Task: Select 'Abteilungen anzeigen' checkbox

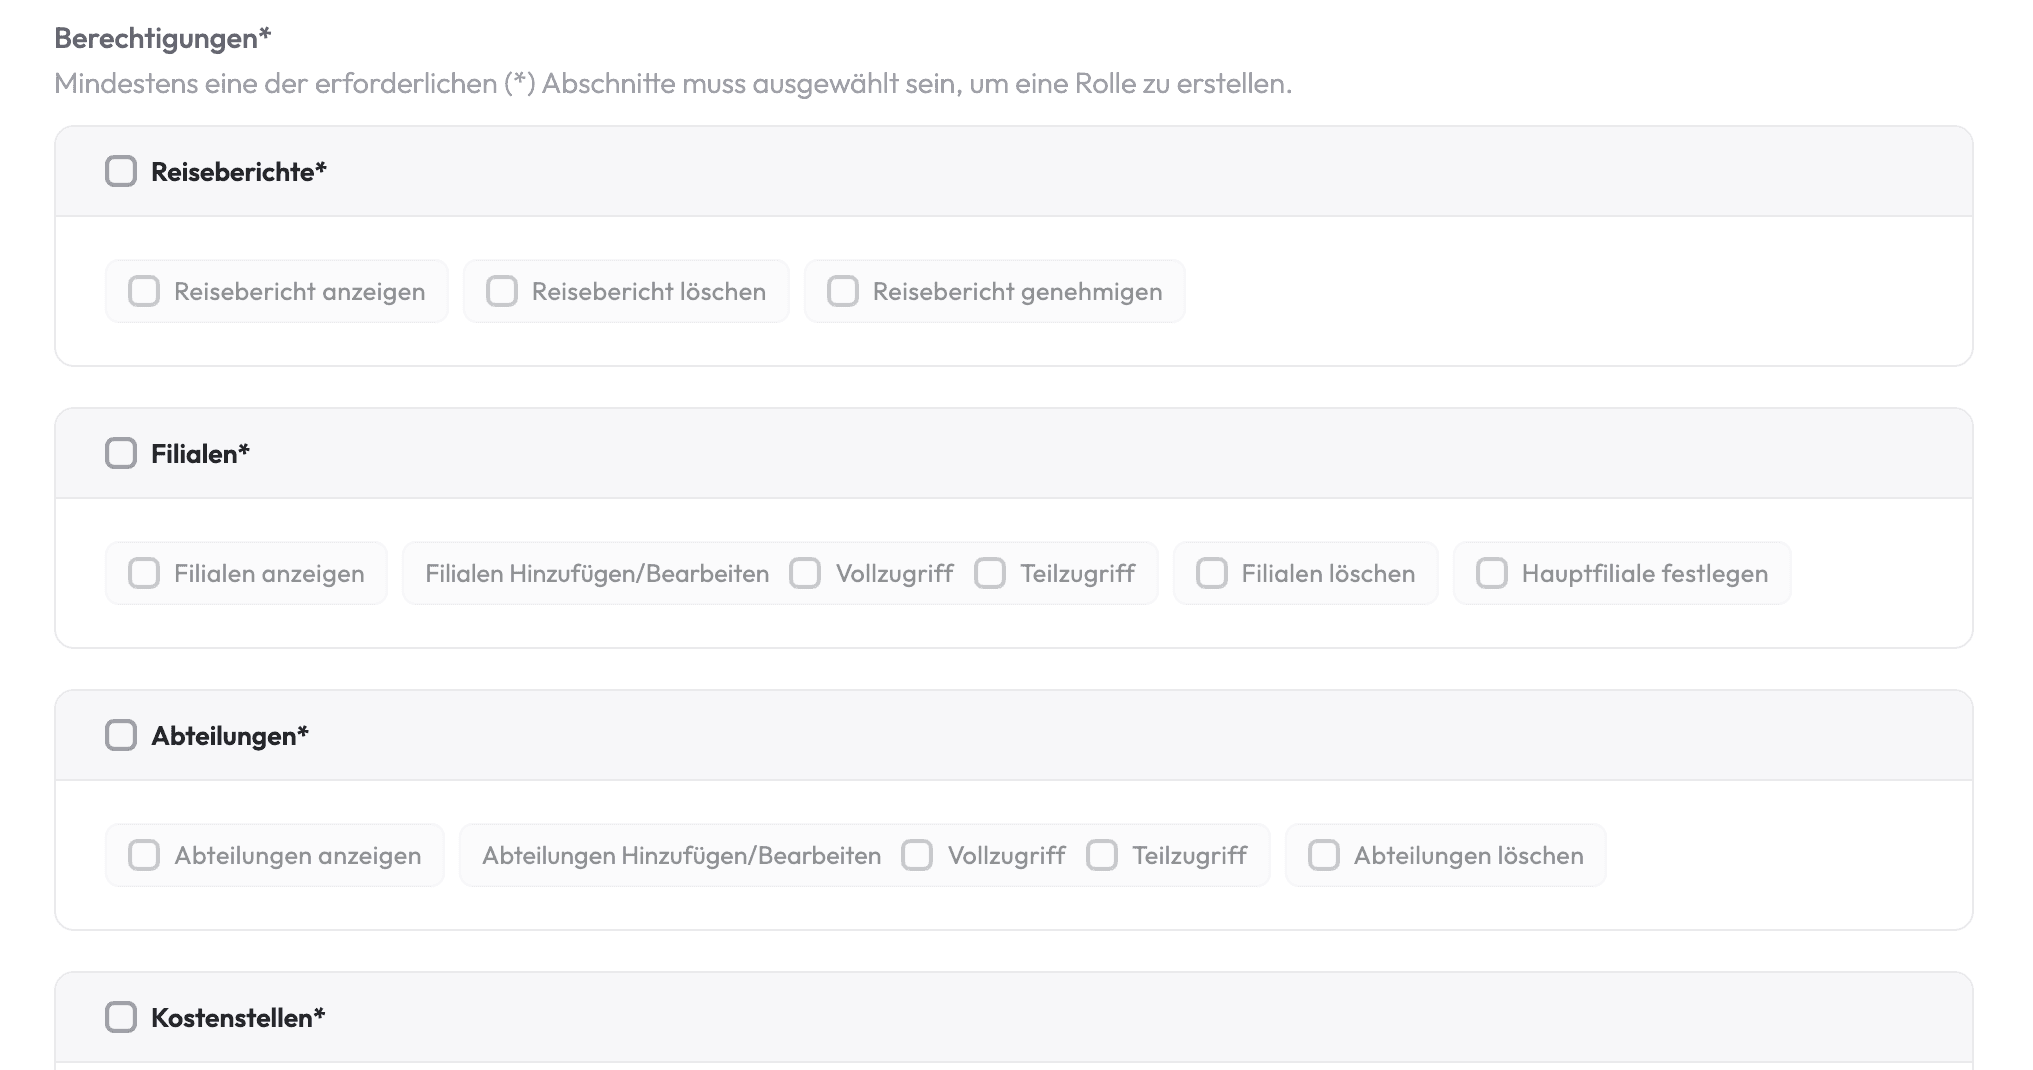Action: (144, 855)
